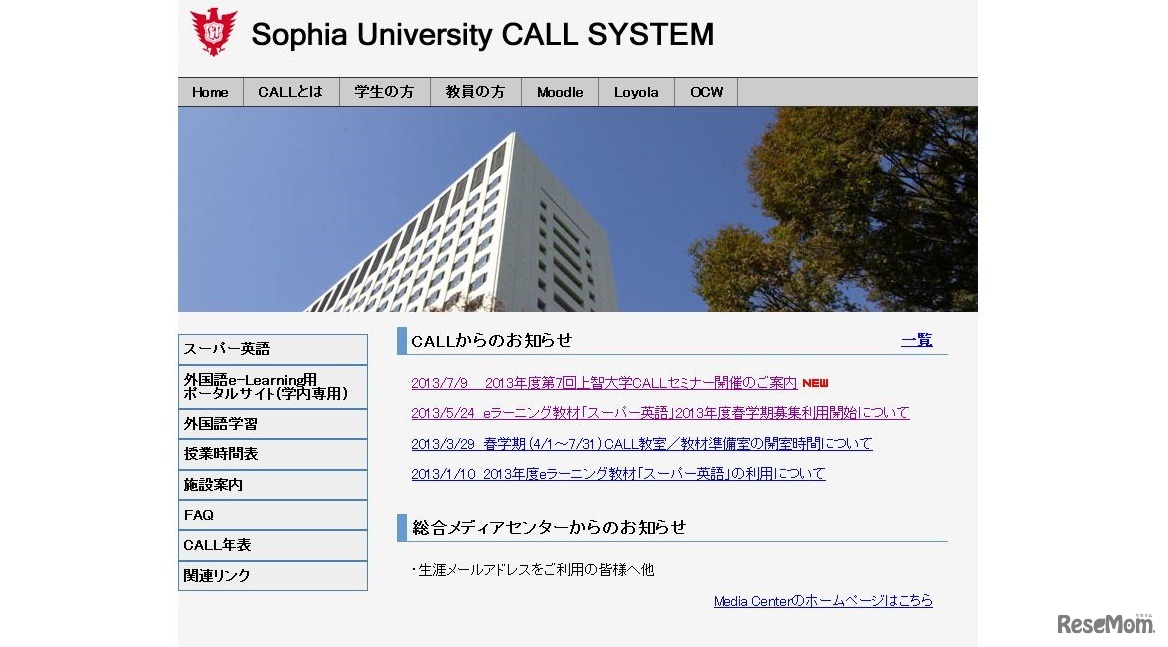
Task: Switch to the CALLとは tab
Action: pos(291,91)
